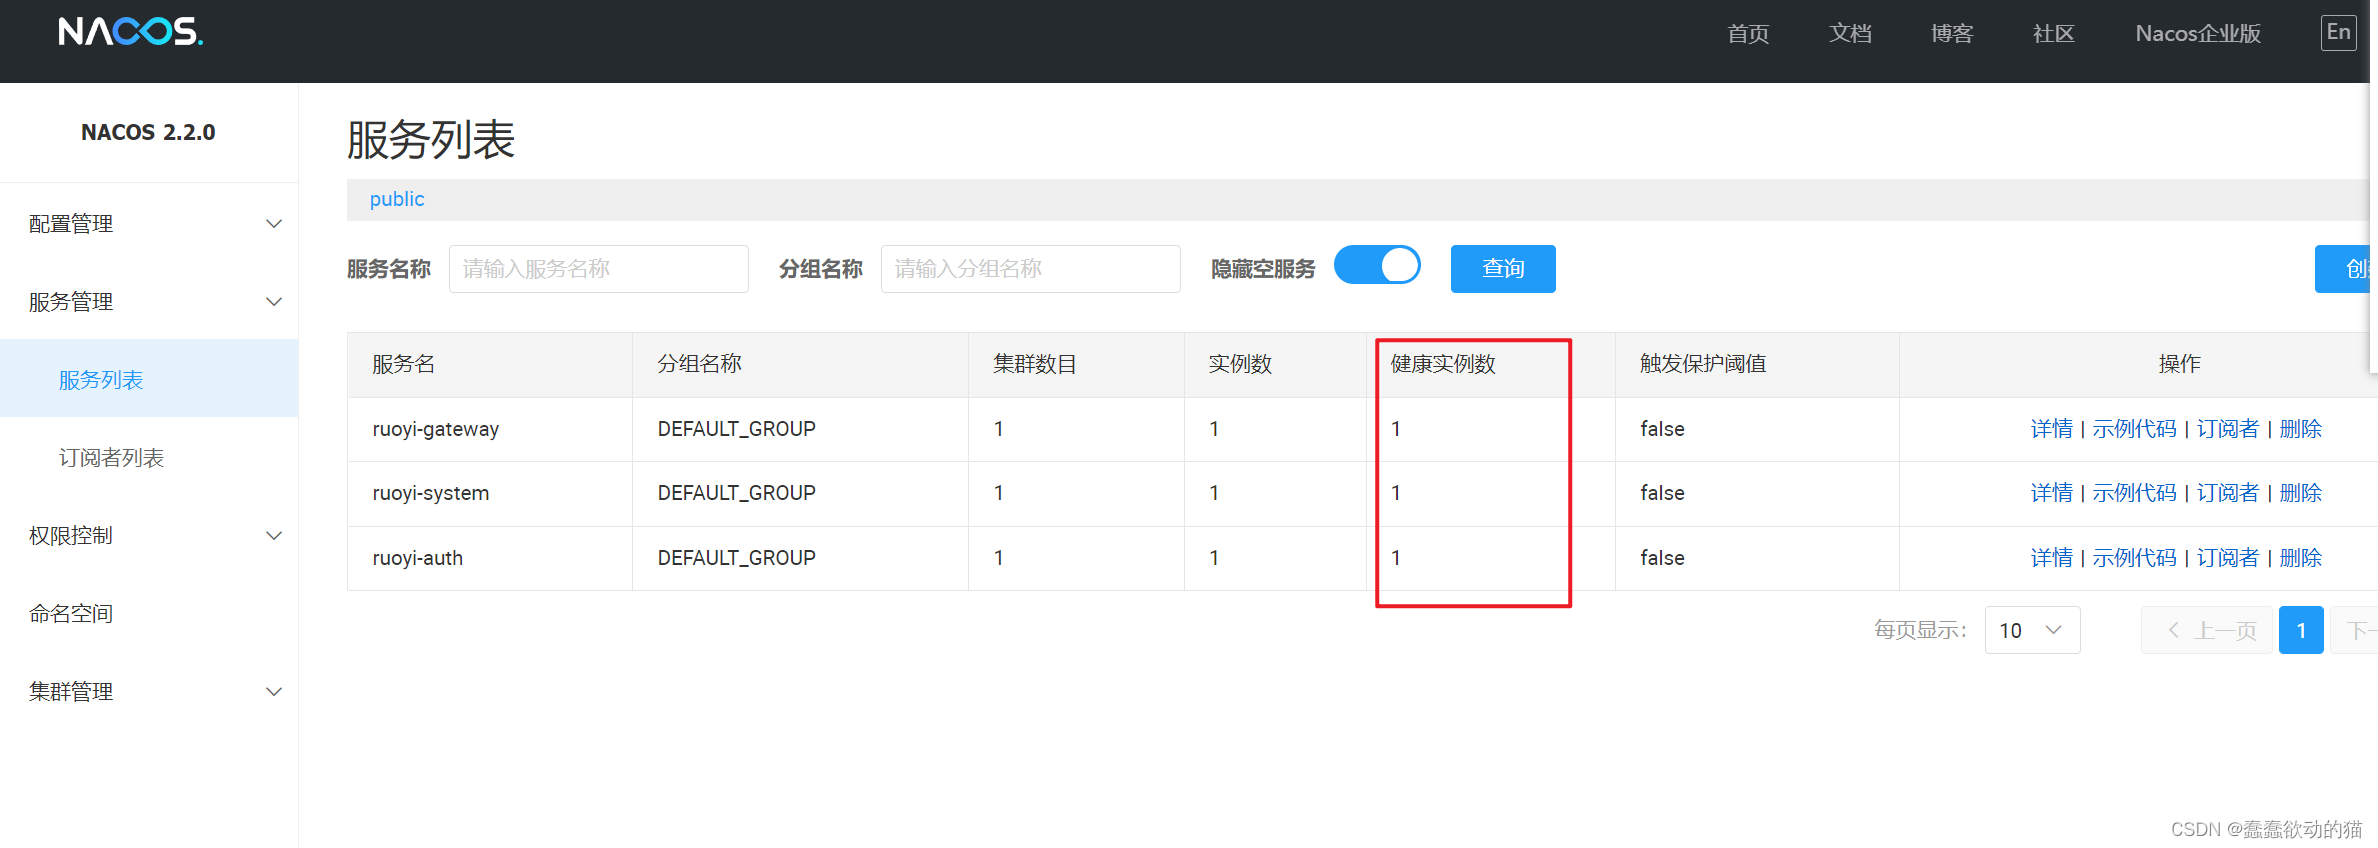Open 示例代码 for ruoyi-auth
This screenshot has height=848, width=2378.
click(x=2134, y=558)
